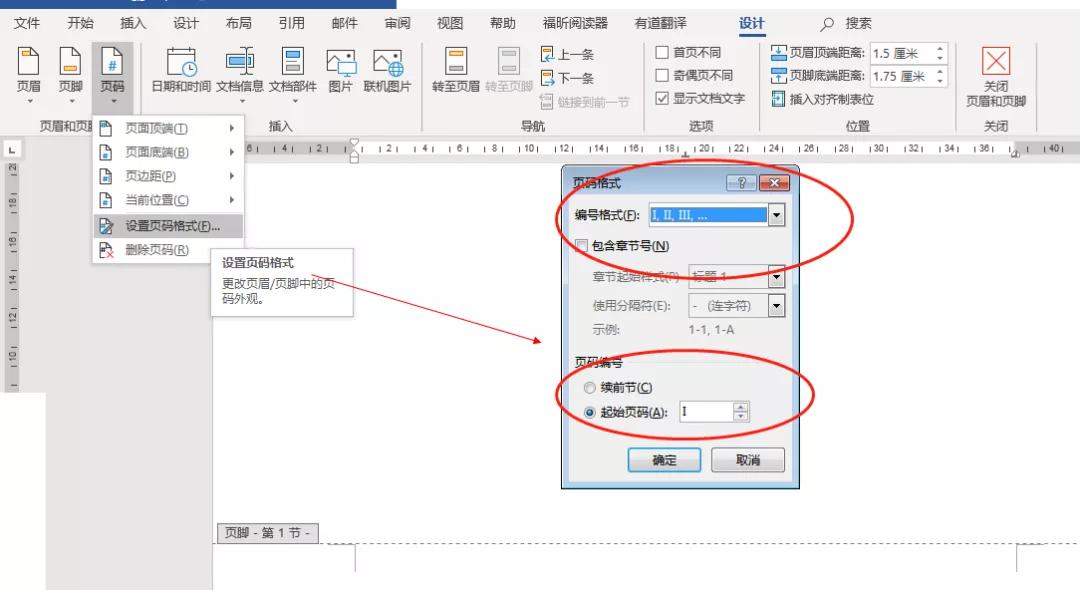
Task: Open the 页脚 (Footer) gallery icon
Action: 68,60
